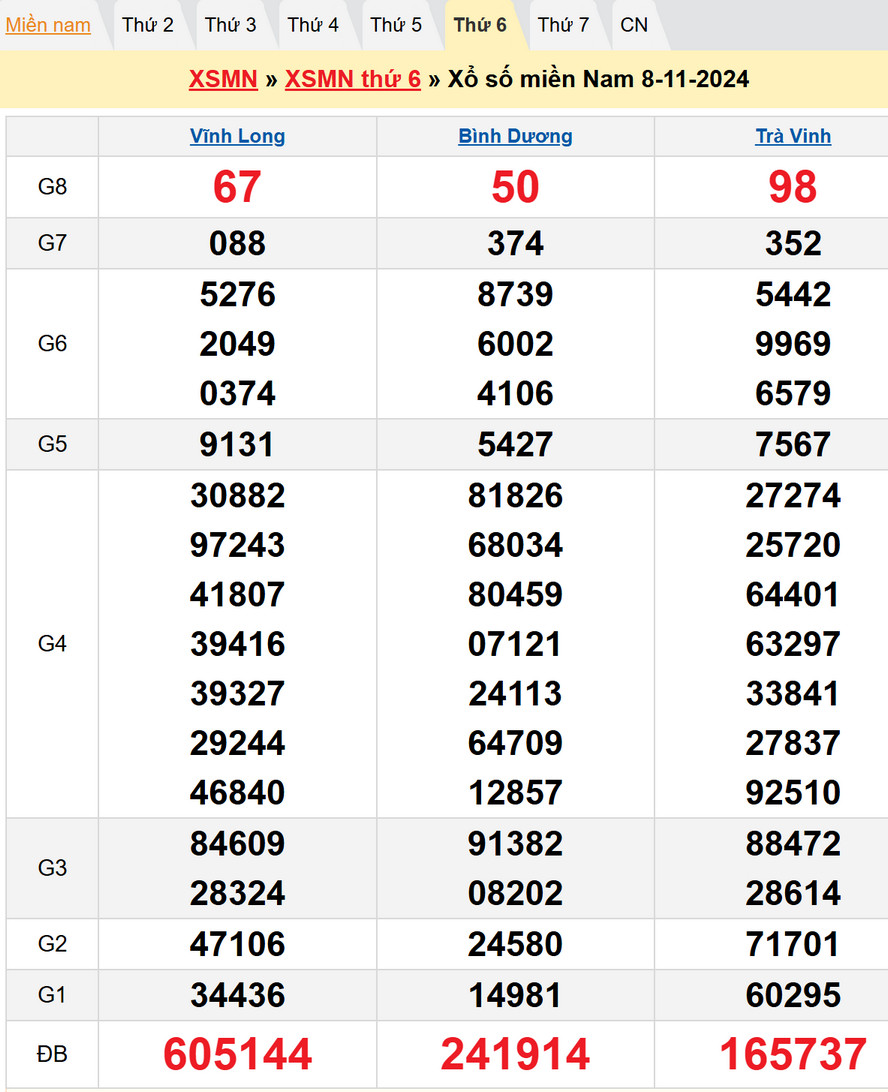The image size is (888, 1092).
Task: Open the Vĩnh Long province link
Action: pos(237,137)
